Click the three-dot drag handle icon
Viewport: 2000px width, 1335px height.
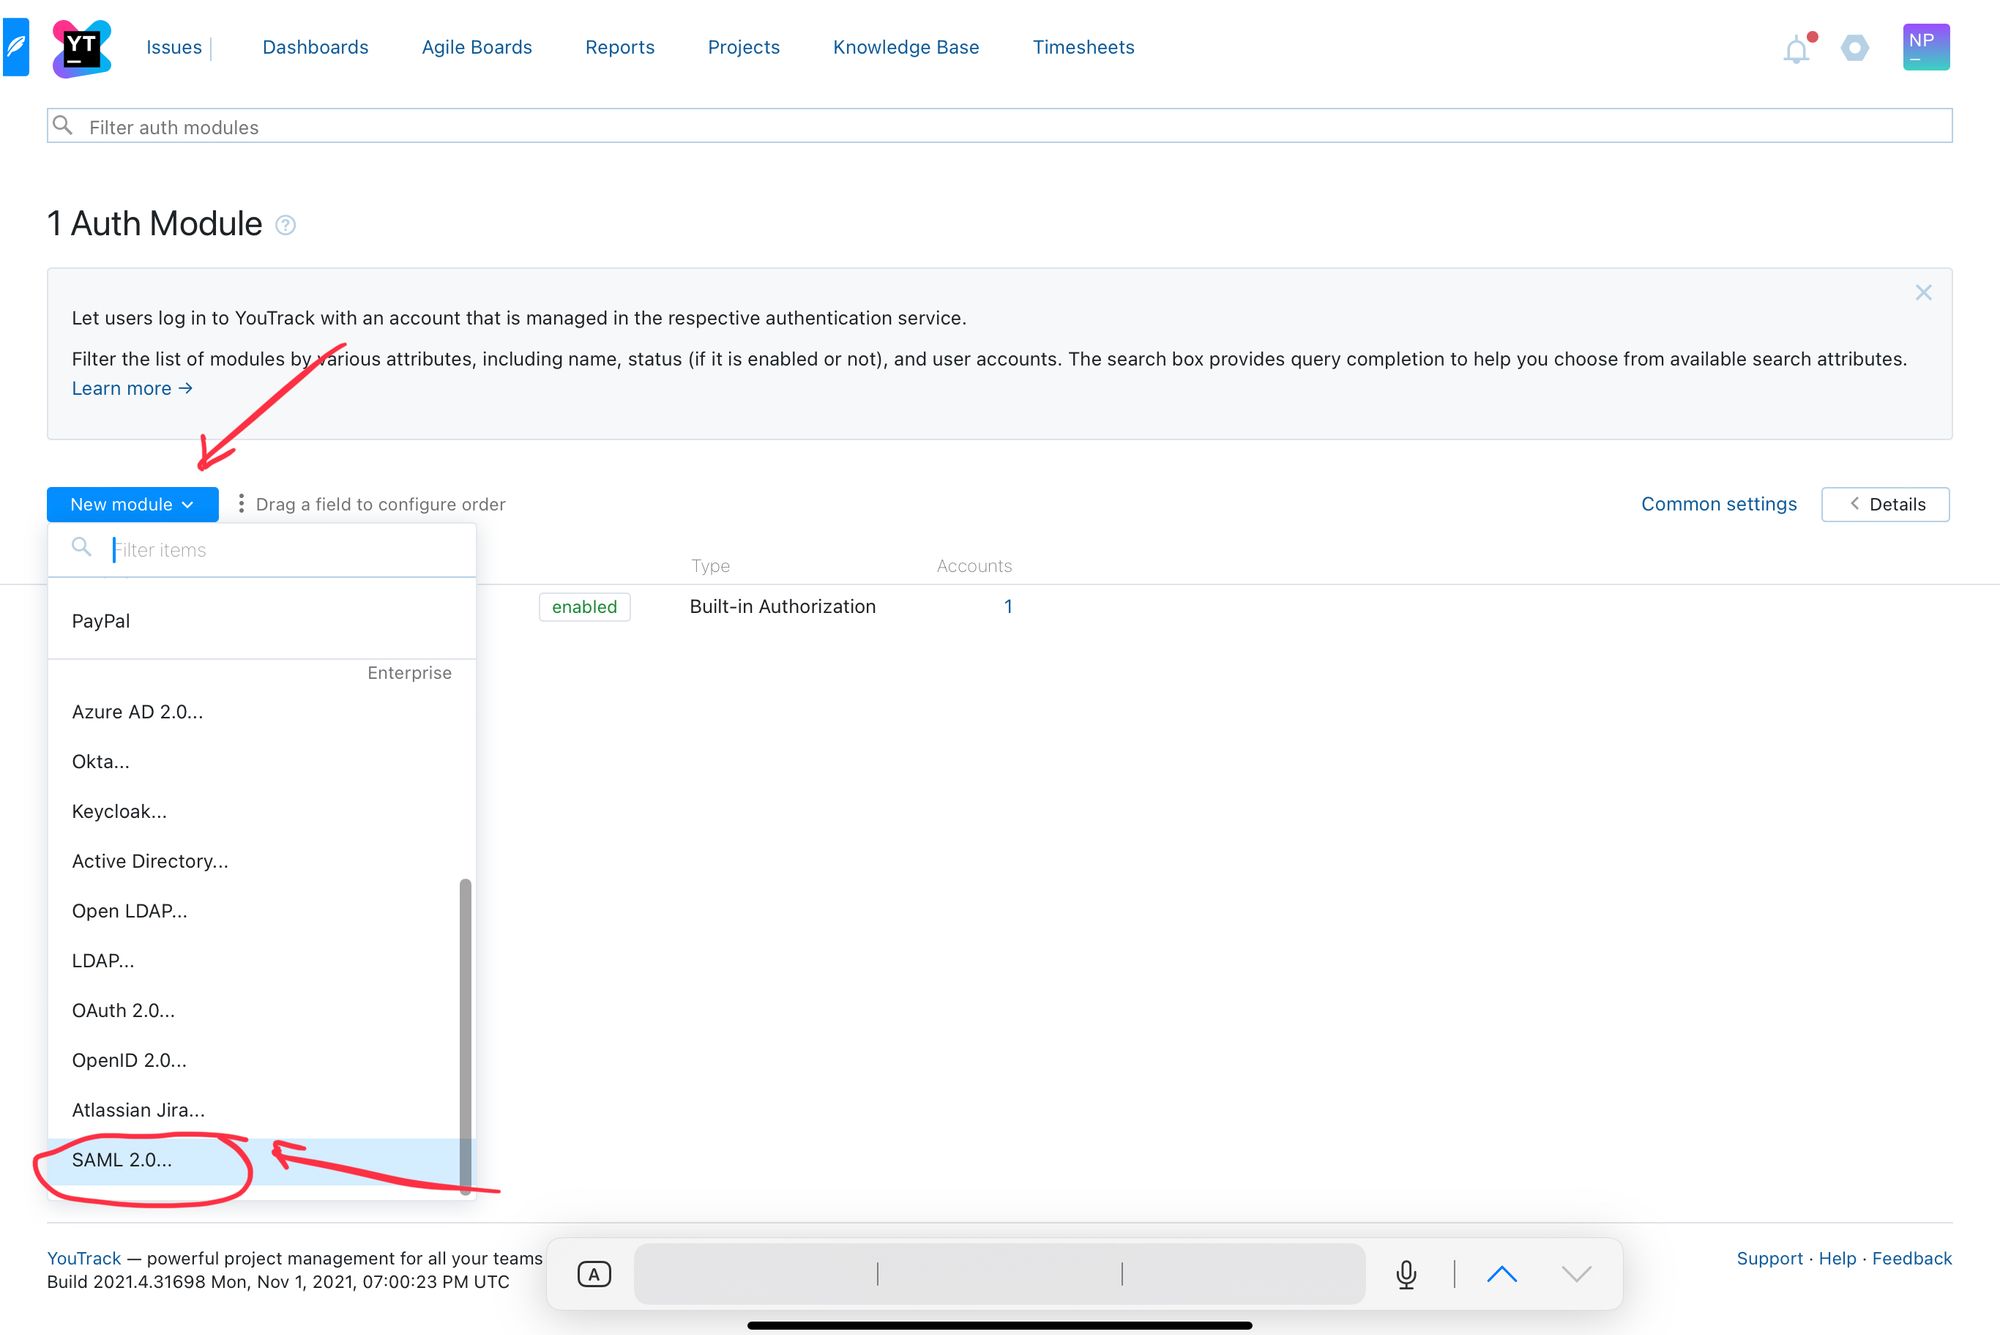click(x=241, y=504)
